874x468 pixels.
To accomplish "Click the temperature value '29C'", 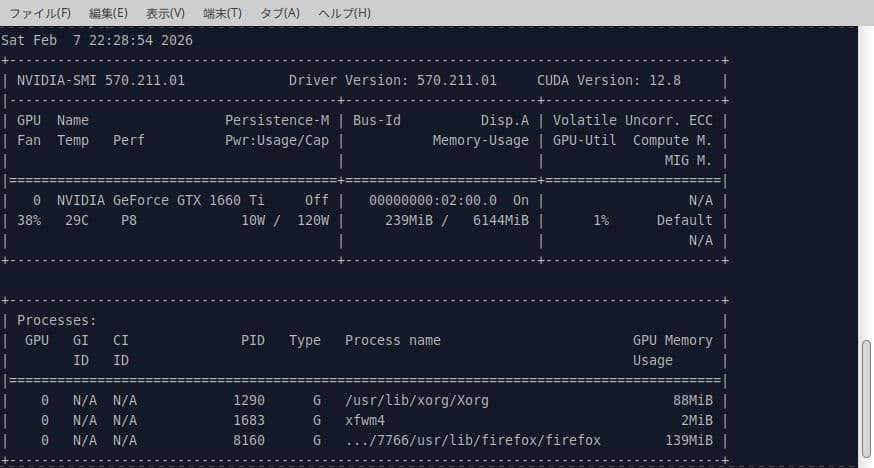I will (77, 221).
